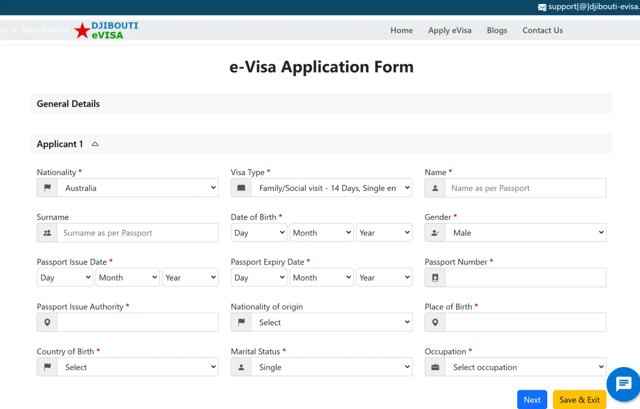640x409 pixels.
Task: Click the location pin beside Passport Issue Authority
Action: click(47, 323)
